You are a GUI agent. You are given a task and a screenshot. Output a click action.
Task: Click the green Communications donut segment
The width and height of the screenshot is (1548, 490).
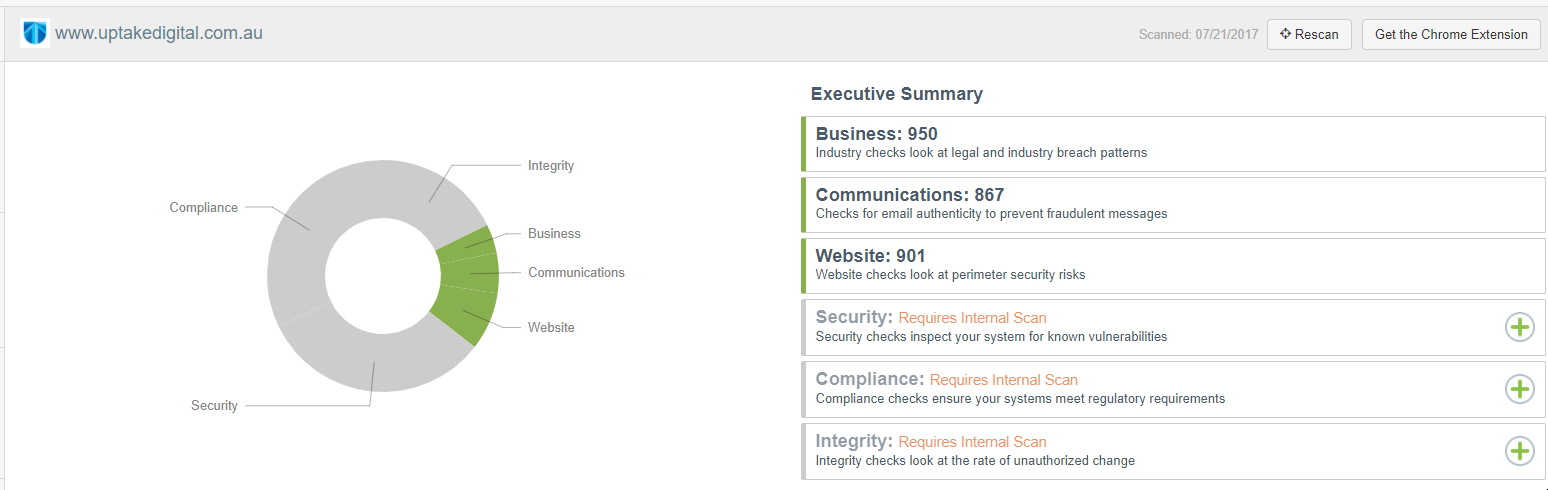click(470, 273)
